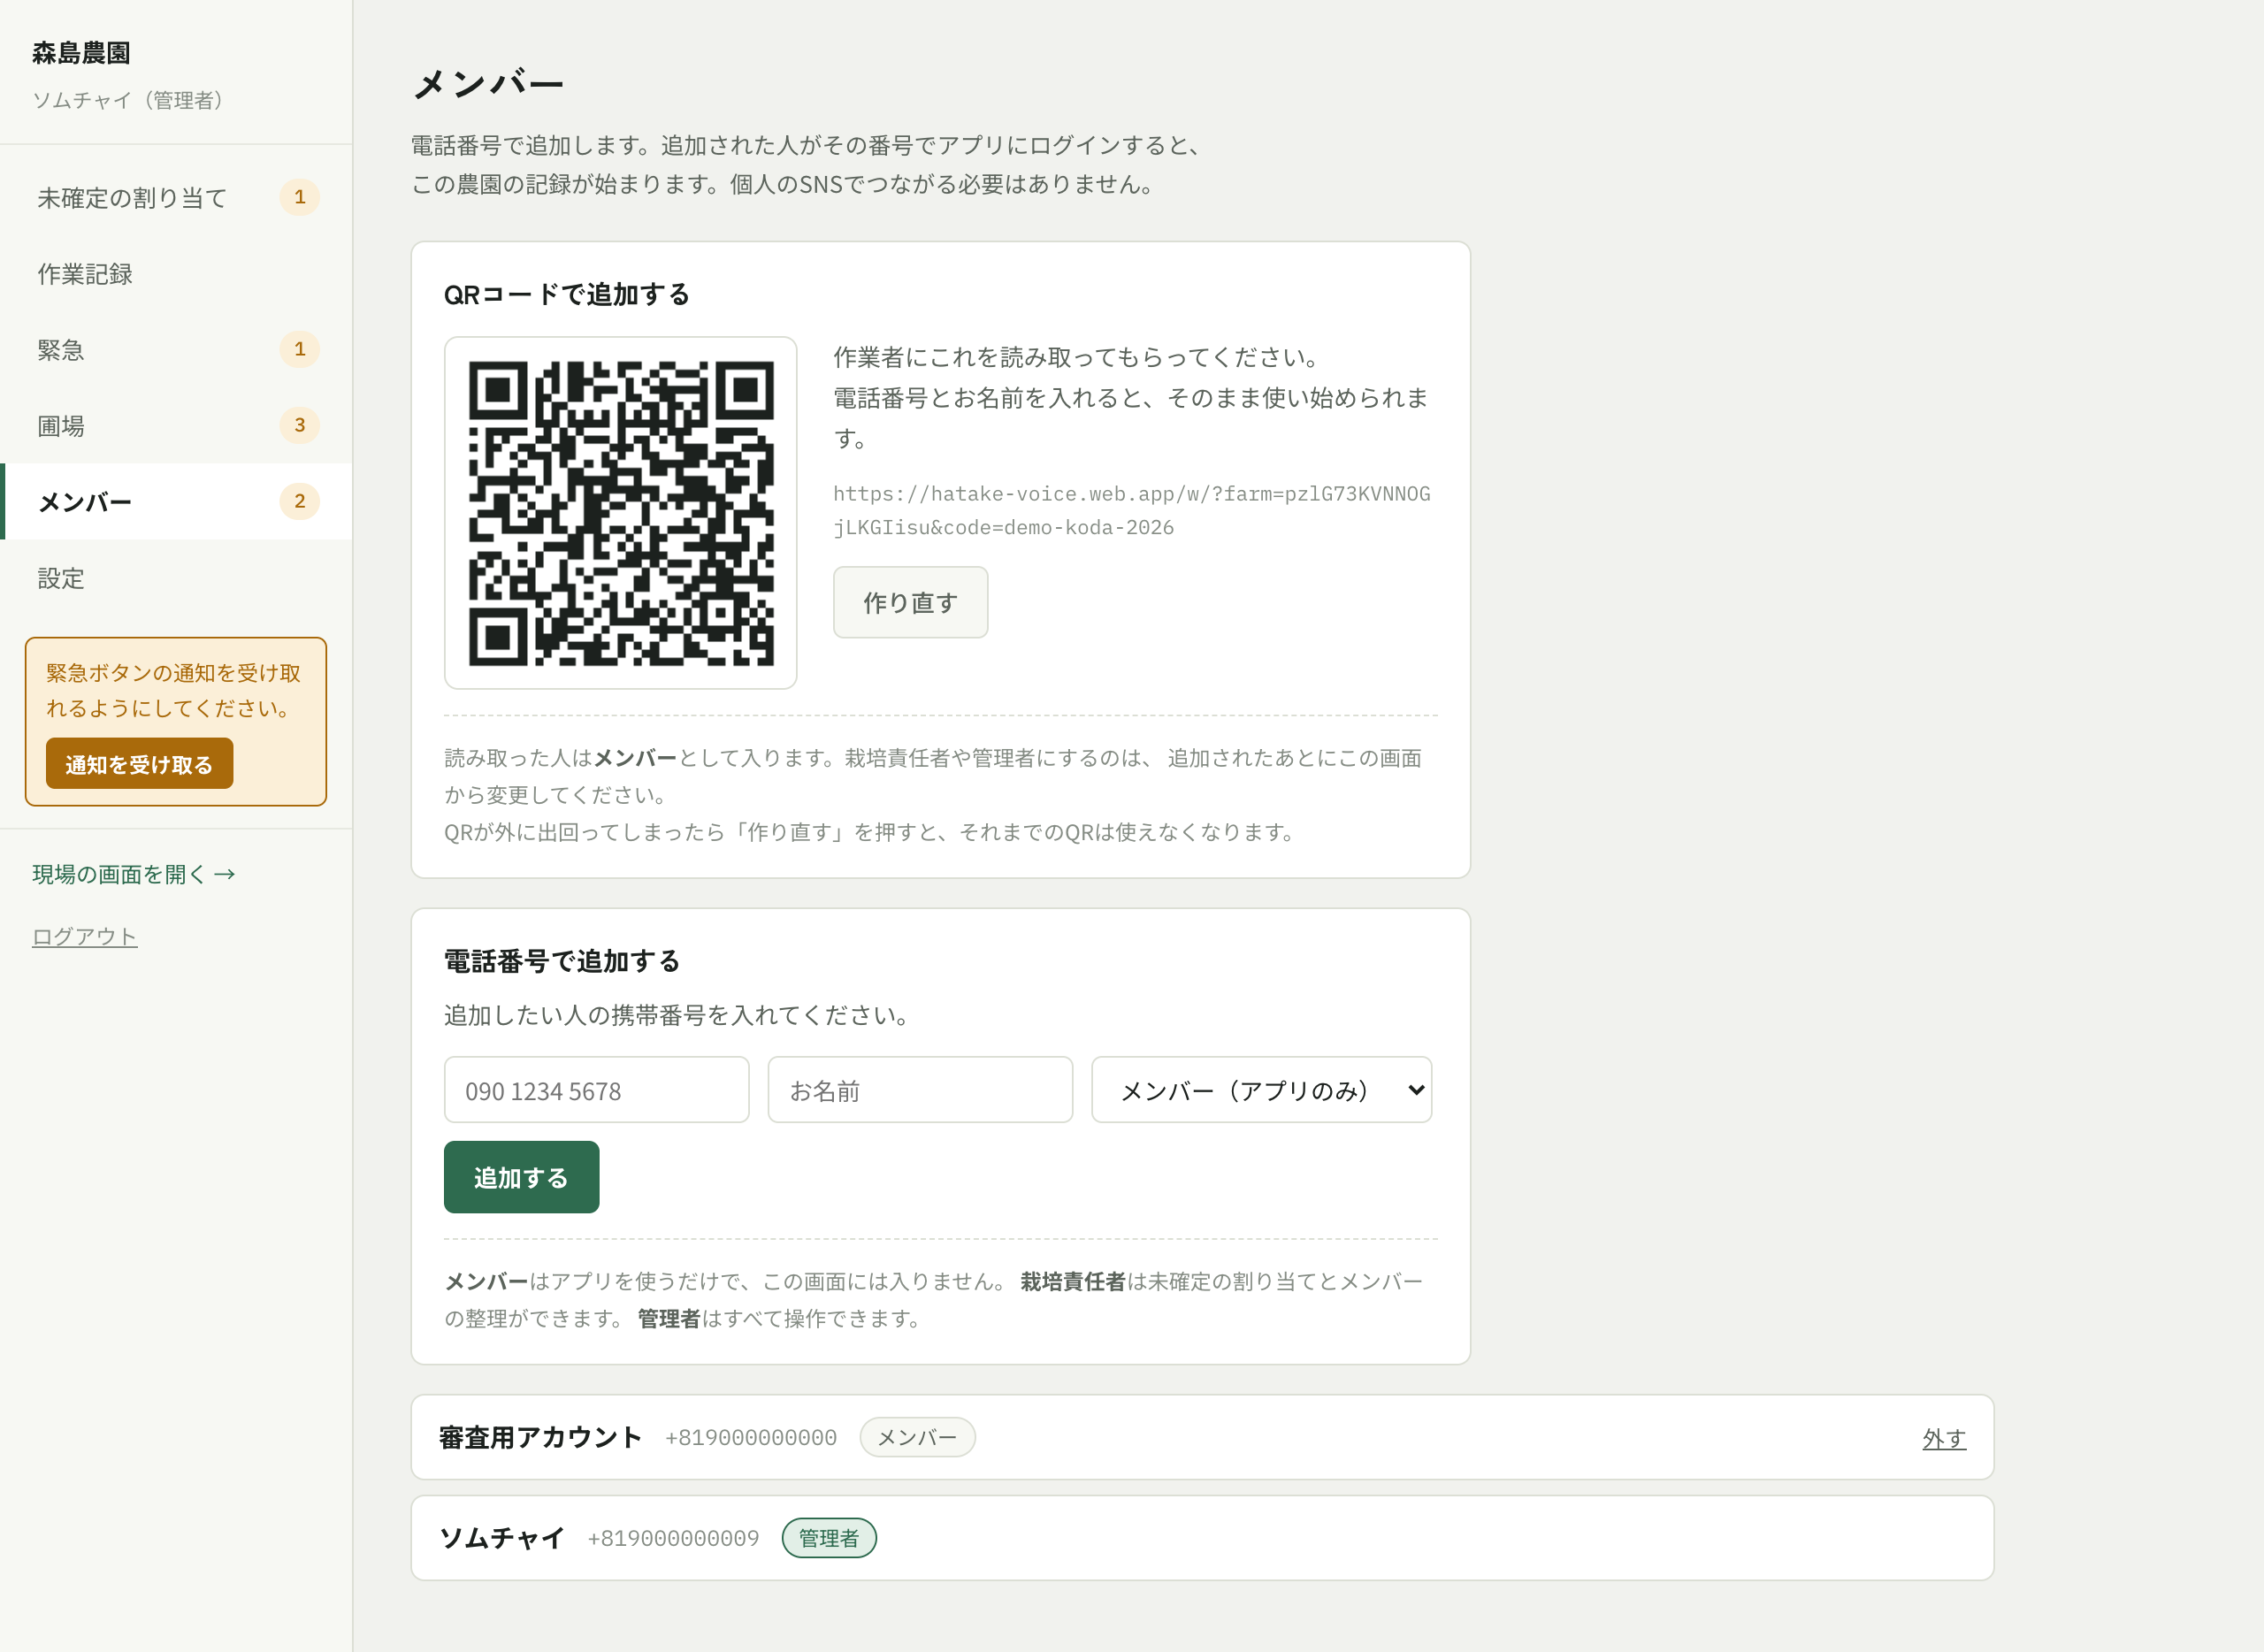Image resolution: width=2264 pixels, height=1652 pixels.
Task: Focus the お名前 name field
Action: [920, 1090]
